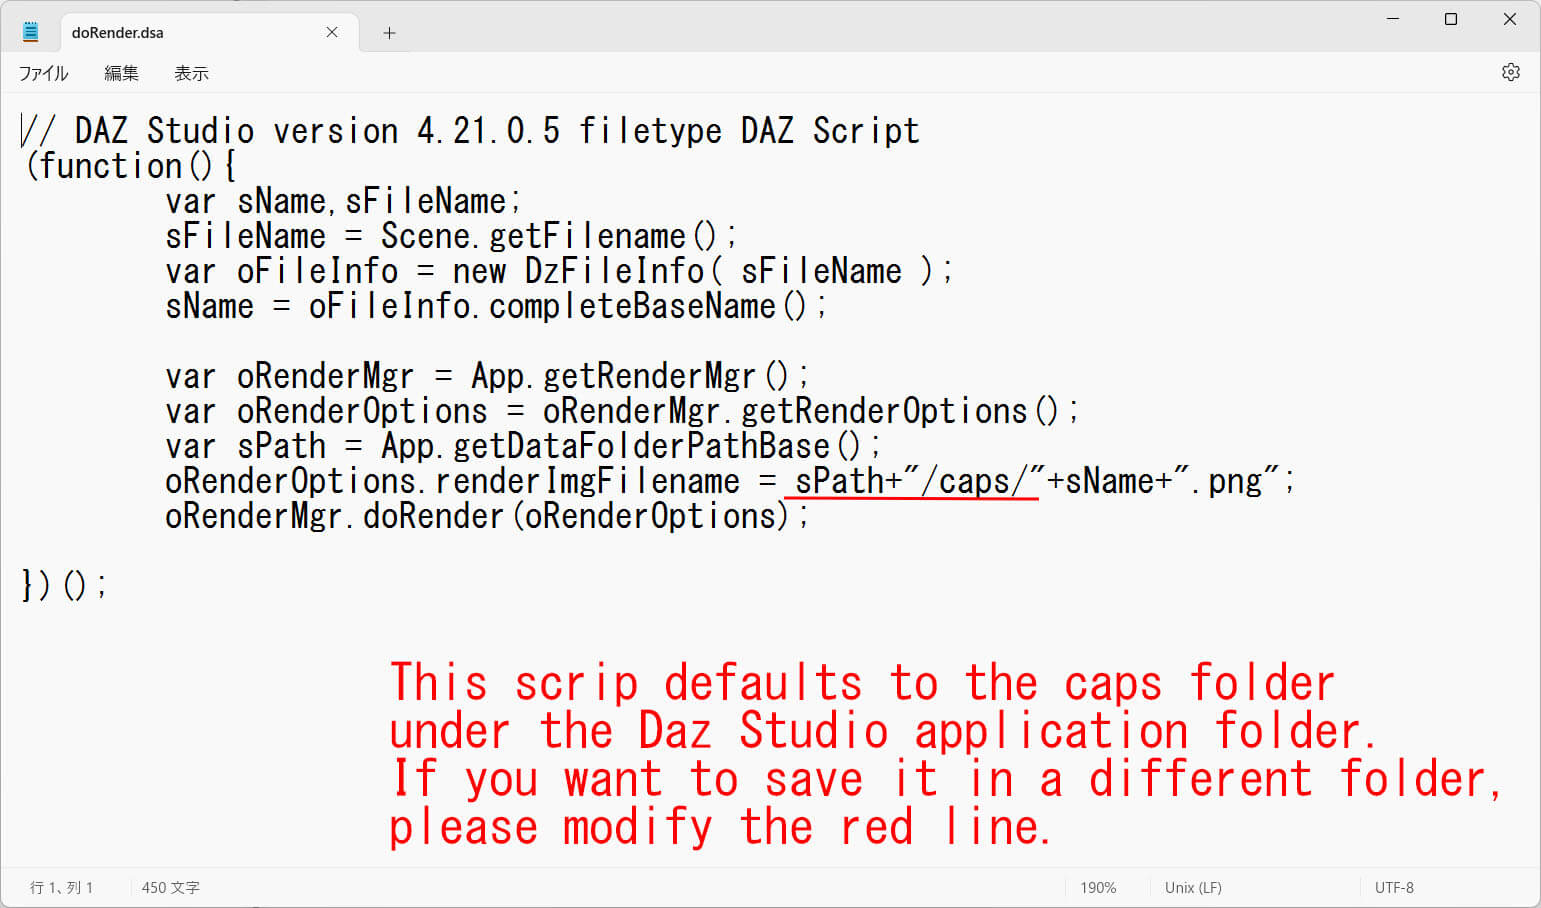Viewport: 1541px width, 908px height.
Task: Click the red "please modify the red line" text
Action: 718,828
